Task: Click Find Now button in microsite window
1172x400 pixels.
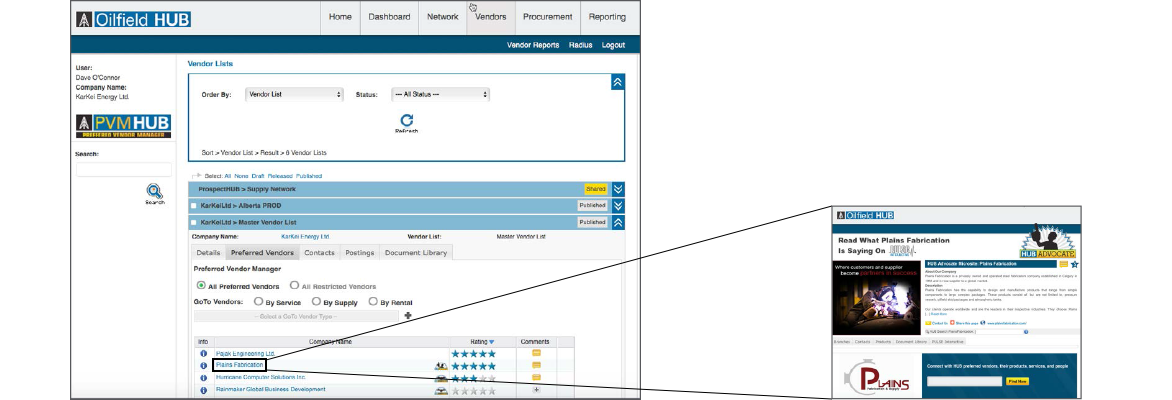Action: coord(1017,381)
